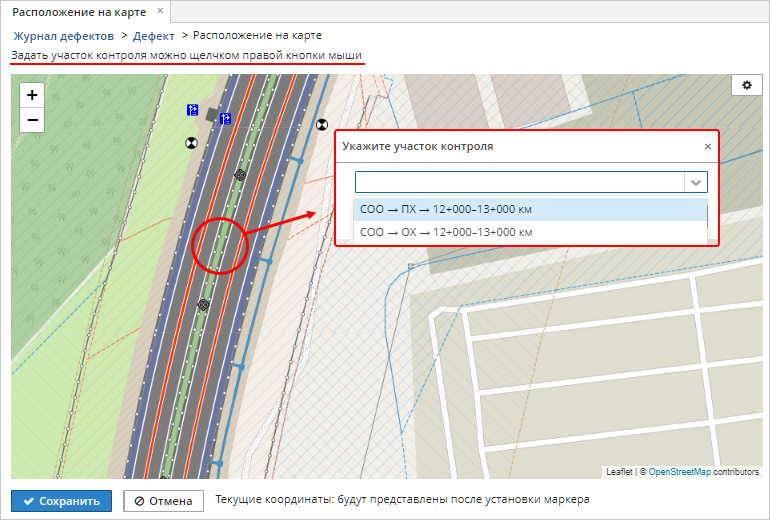Open map settings gear icon
770x520 pixels.
point(746,85)
